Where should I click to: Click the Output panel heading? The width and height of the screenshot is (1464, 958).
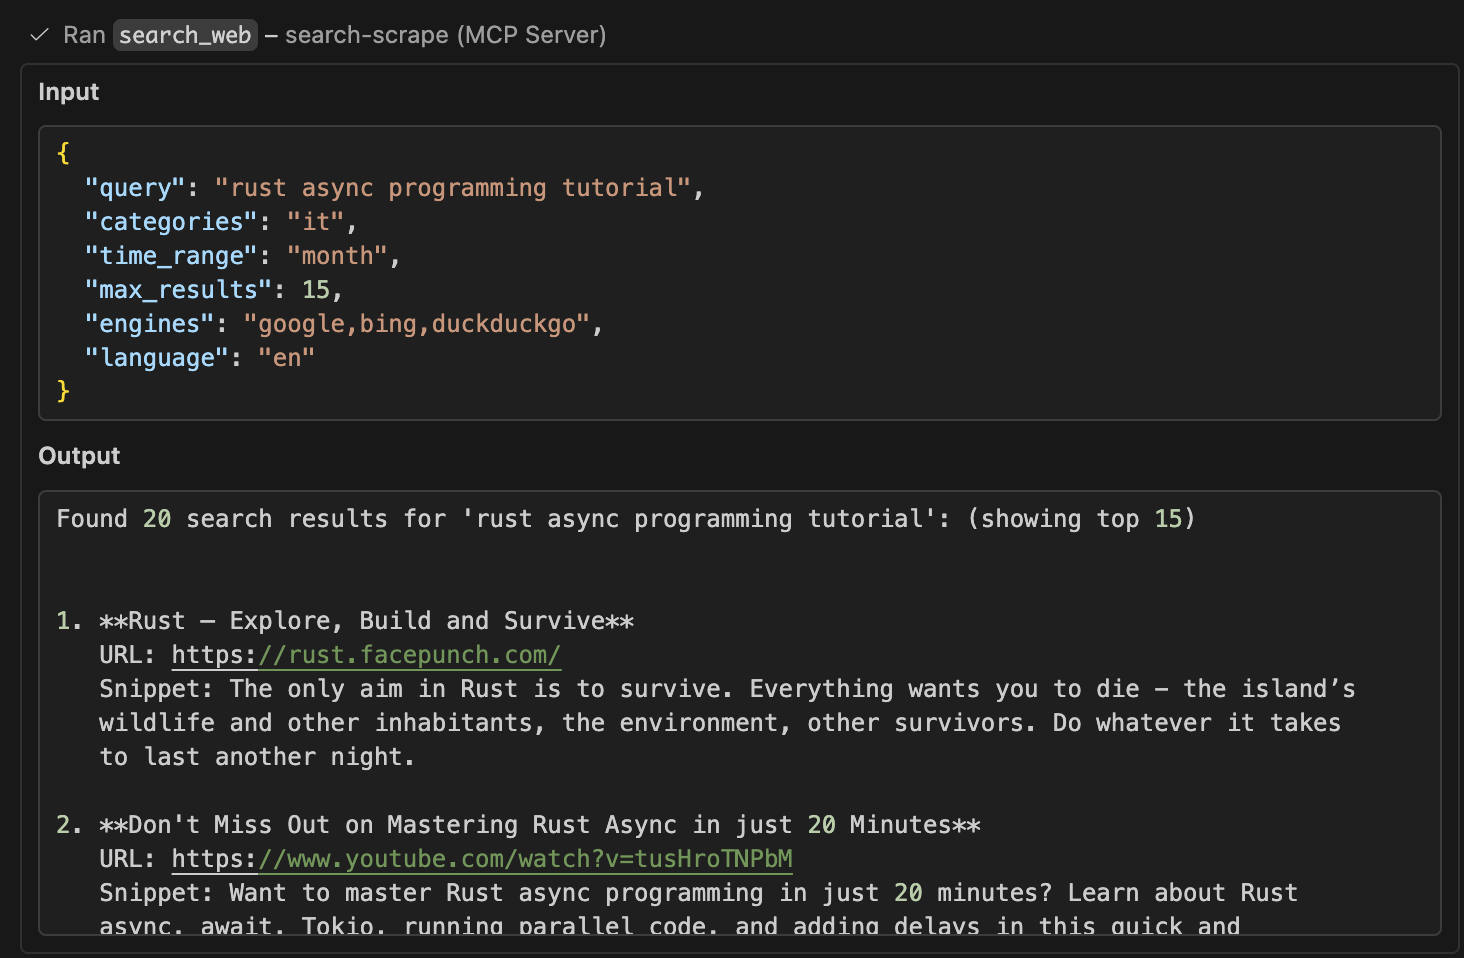[x=79, y=455]
